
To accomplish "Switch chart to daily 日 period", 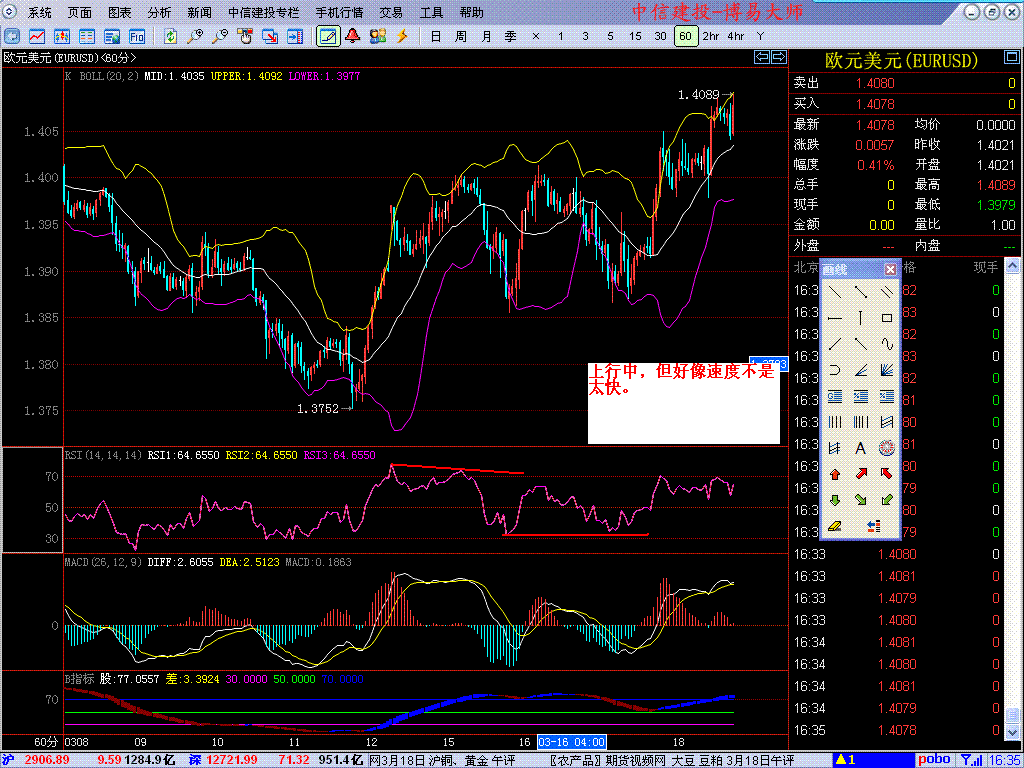I will point(435,36).
